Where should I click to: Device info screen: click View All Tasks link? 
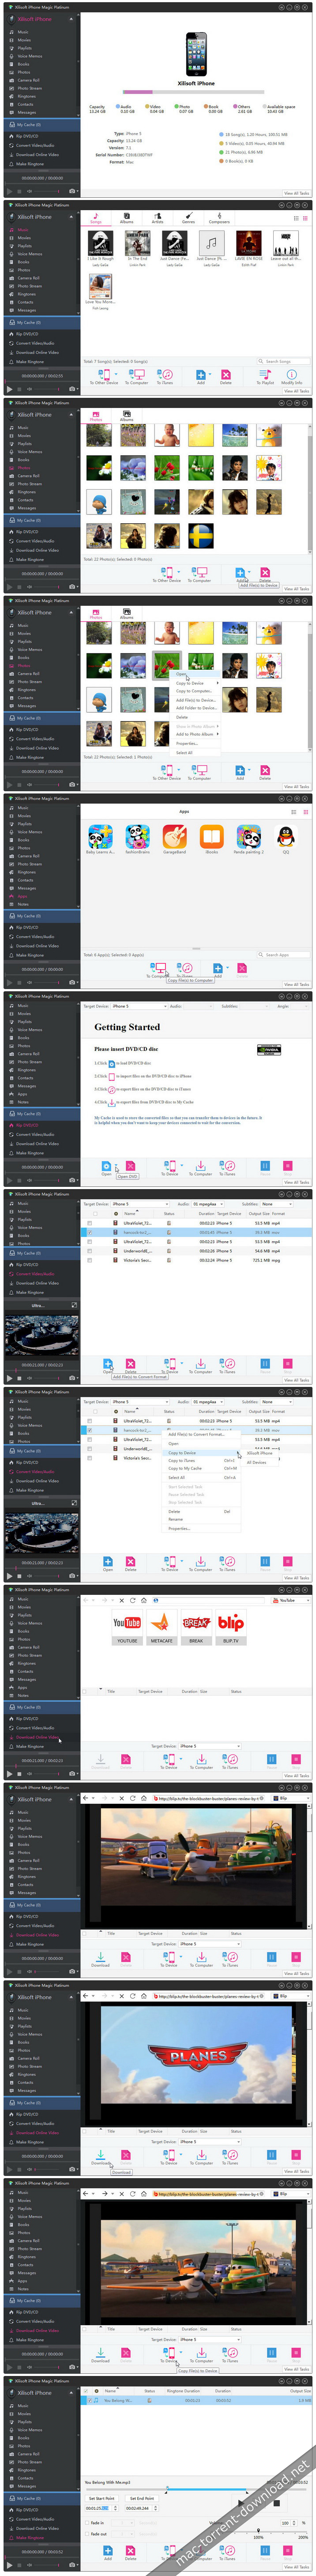(x=296, y=194)
